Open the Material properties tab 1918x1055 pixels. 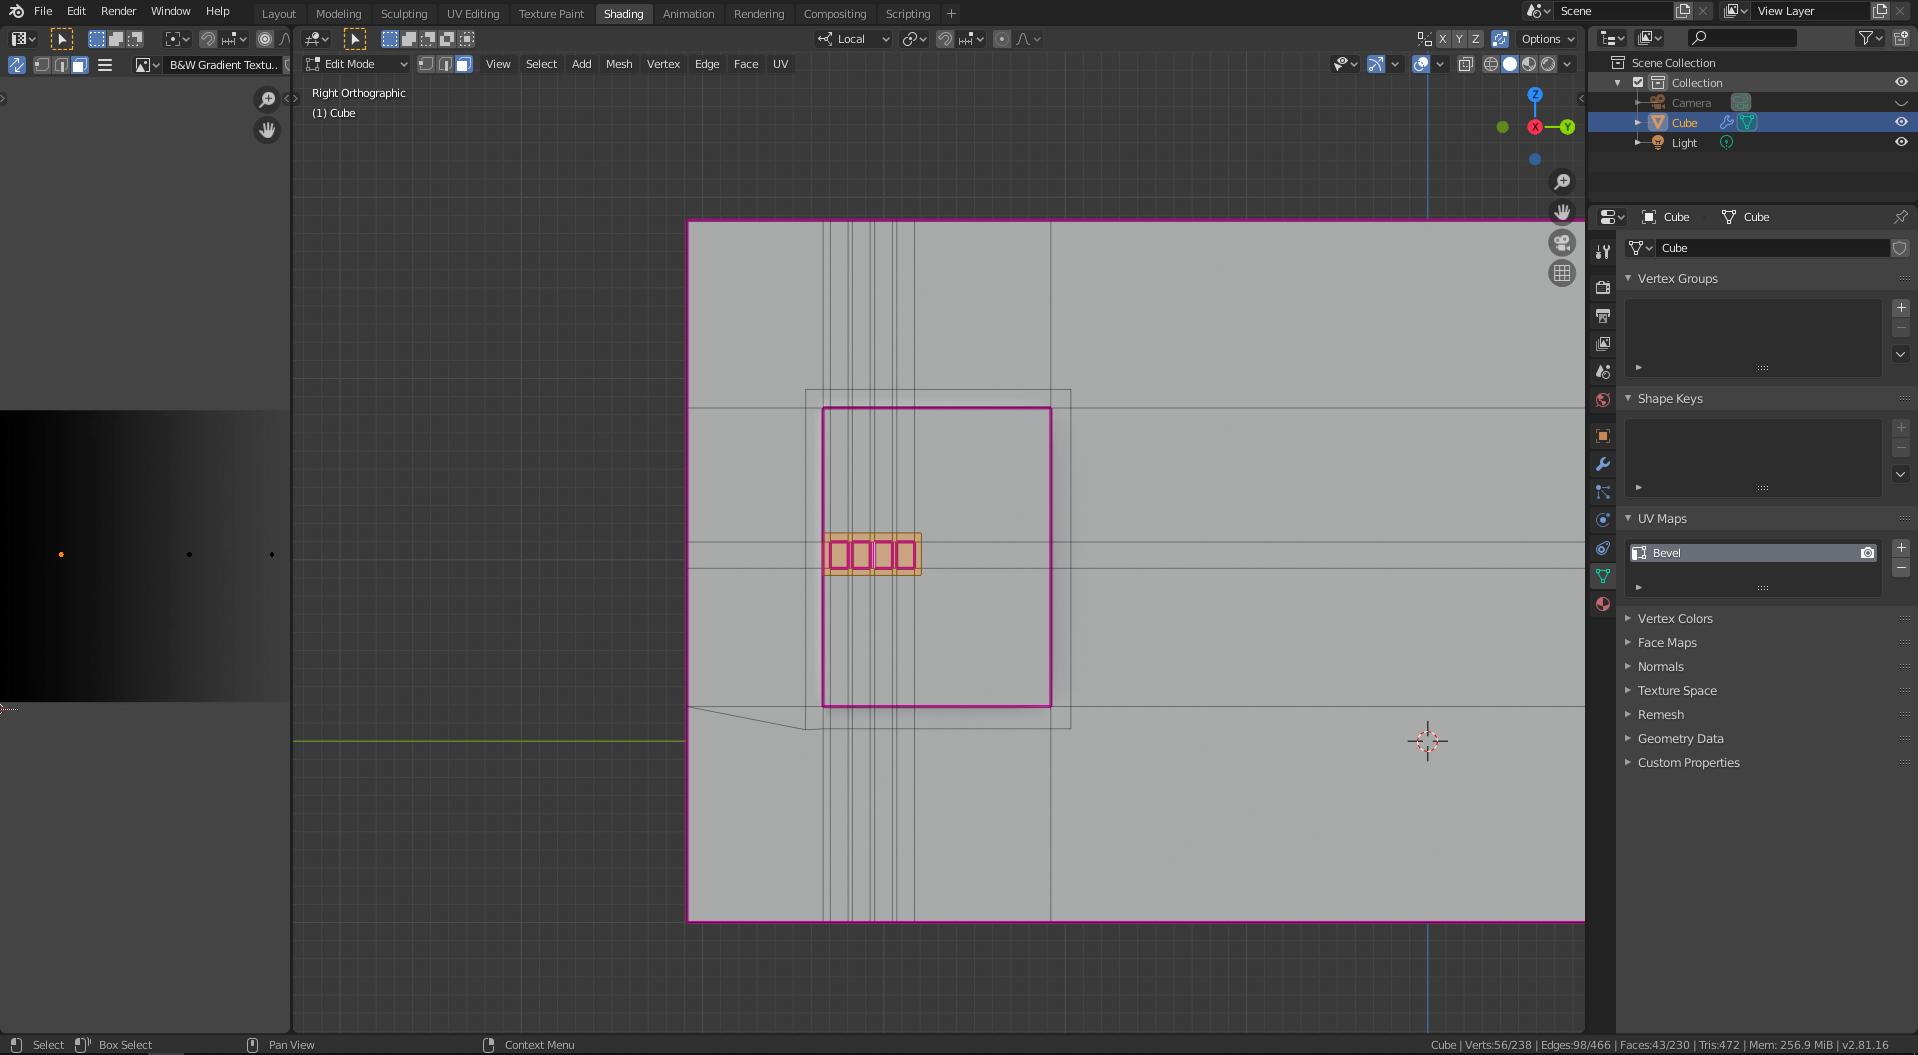click(x=1603, y=604)
